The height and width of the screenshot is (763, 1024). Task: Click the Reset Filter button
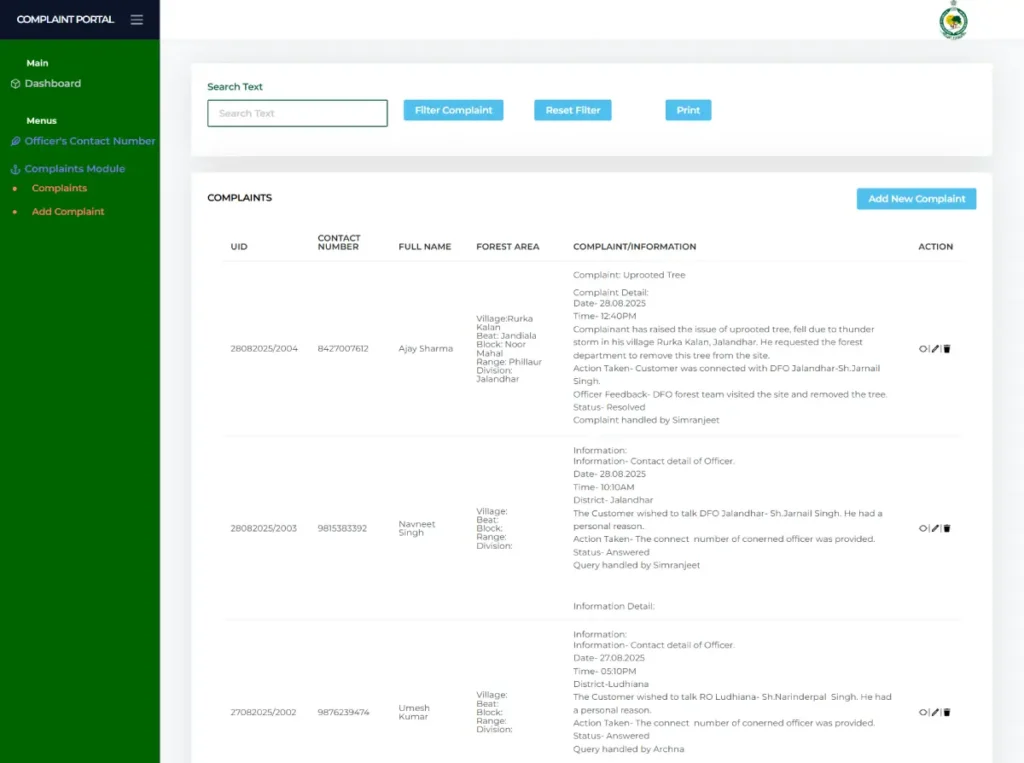[x=572, y=110]
